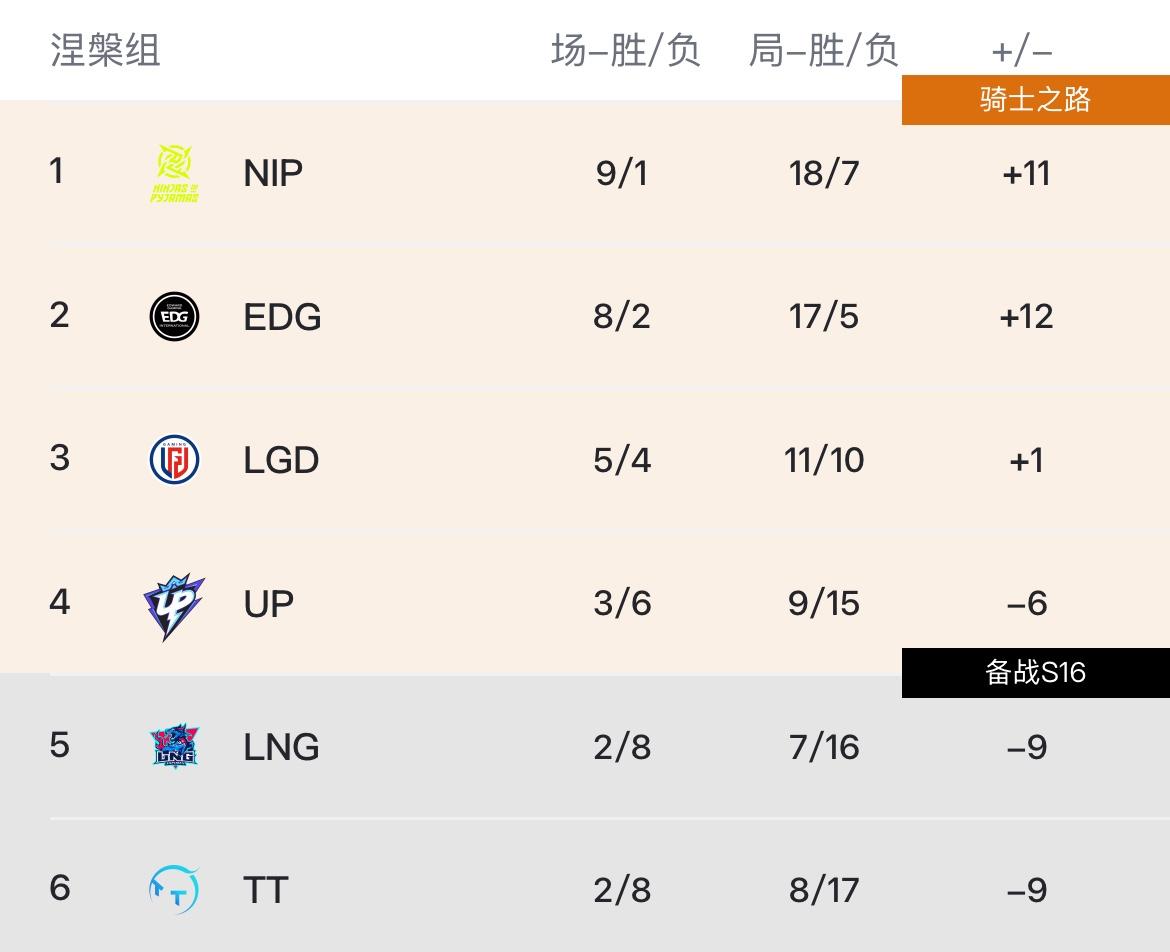
Task: Select the UP team name
Action: pyautogui.click(x=268, y=604)
